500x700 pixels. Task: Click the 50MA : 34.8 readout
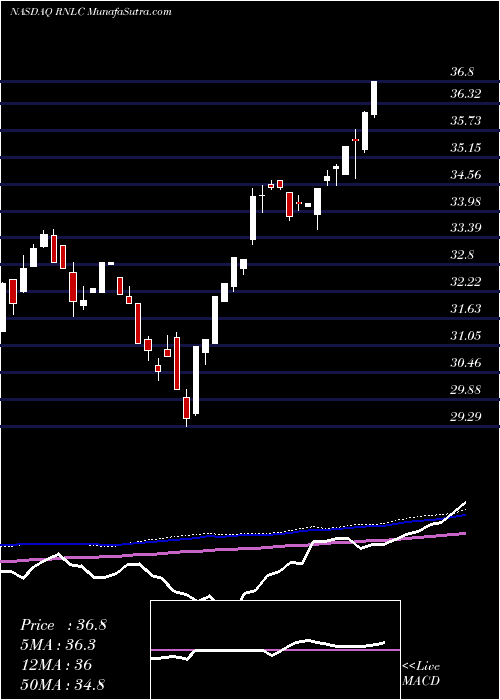(62, 684)
